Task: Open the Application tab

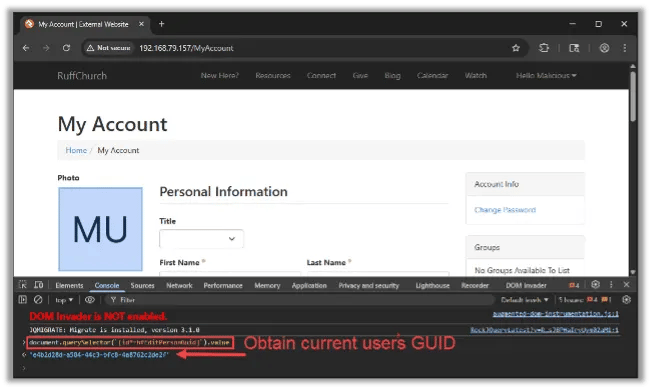Action: [x=309, y=286]
